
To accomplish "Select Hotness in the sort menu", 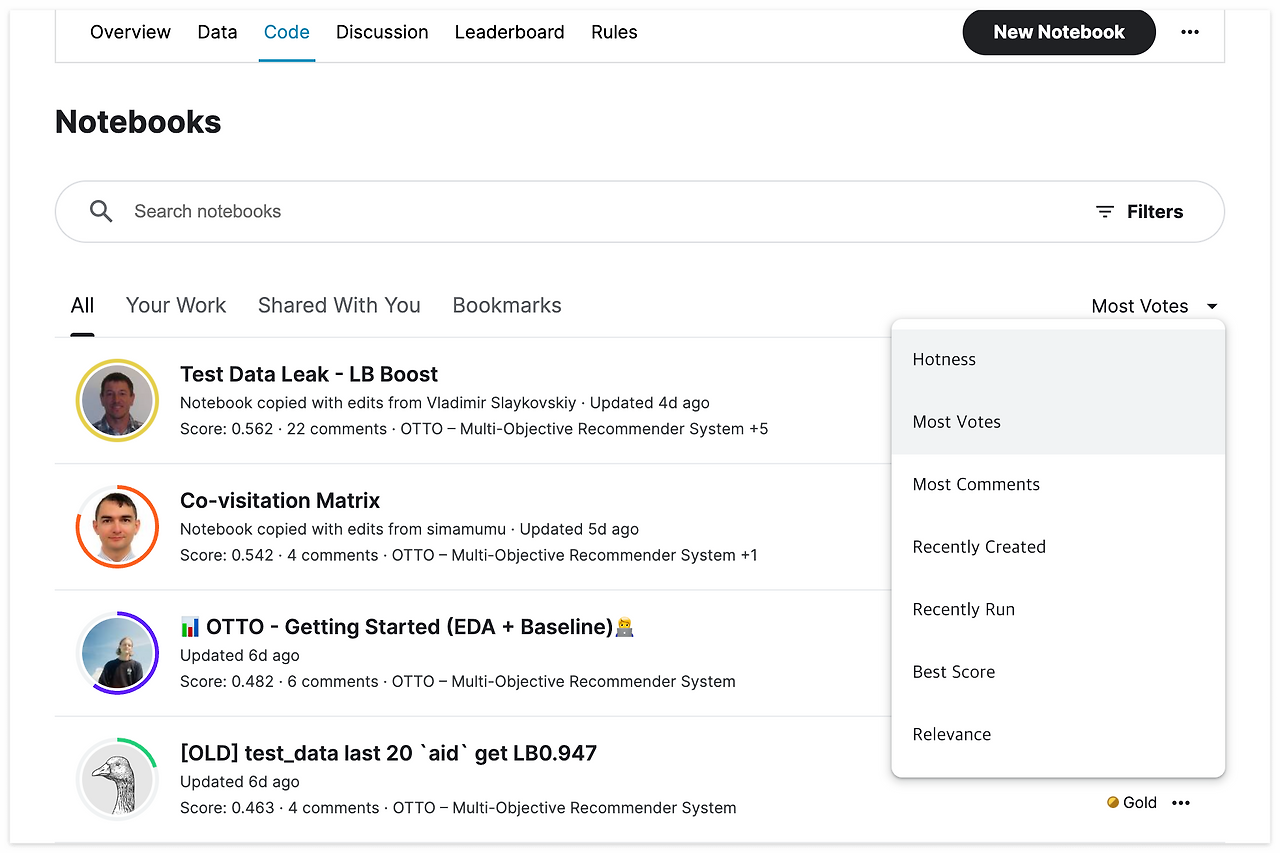I will 944,359.
